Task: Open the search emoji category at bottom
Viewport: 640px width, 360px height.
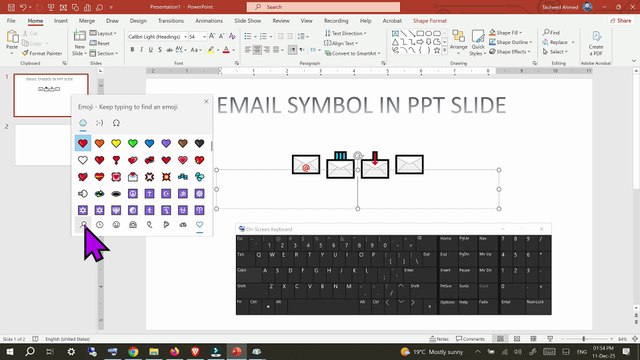Action: [83, 224]
